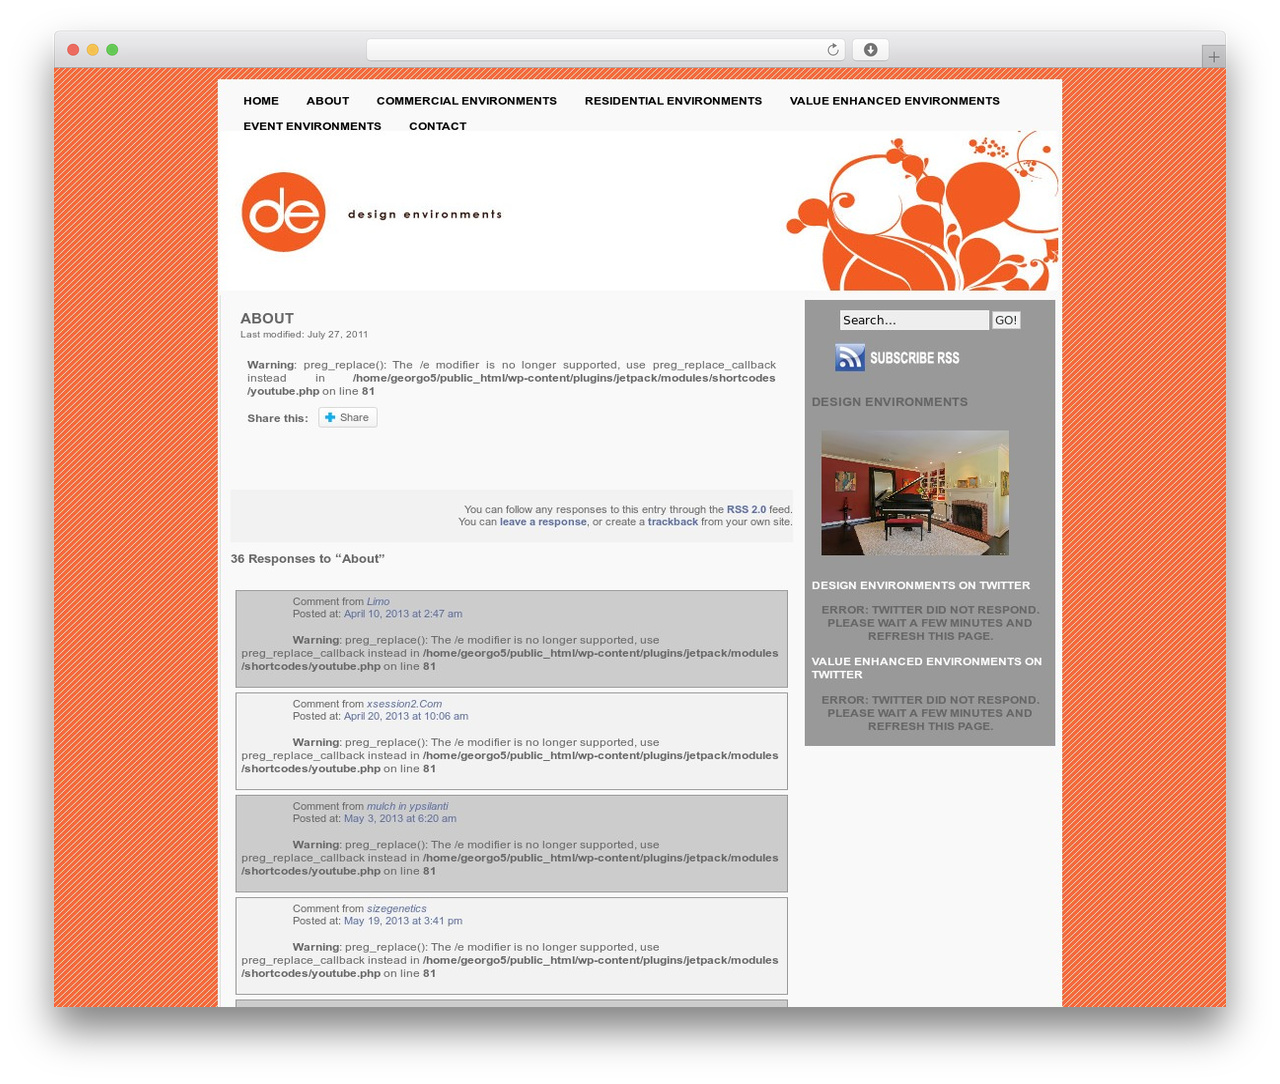Click 'Last modified: July 27, 2011' text
Viewport: 1280px width, 1084px height.
click(x=304, y=335)
